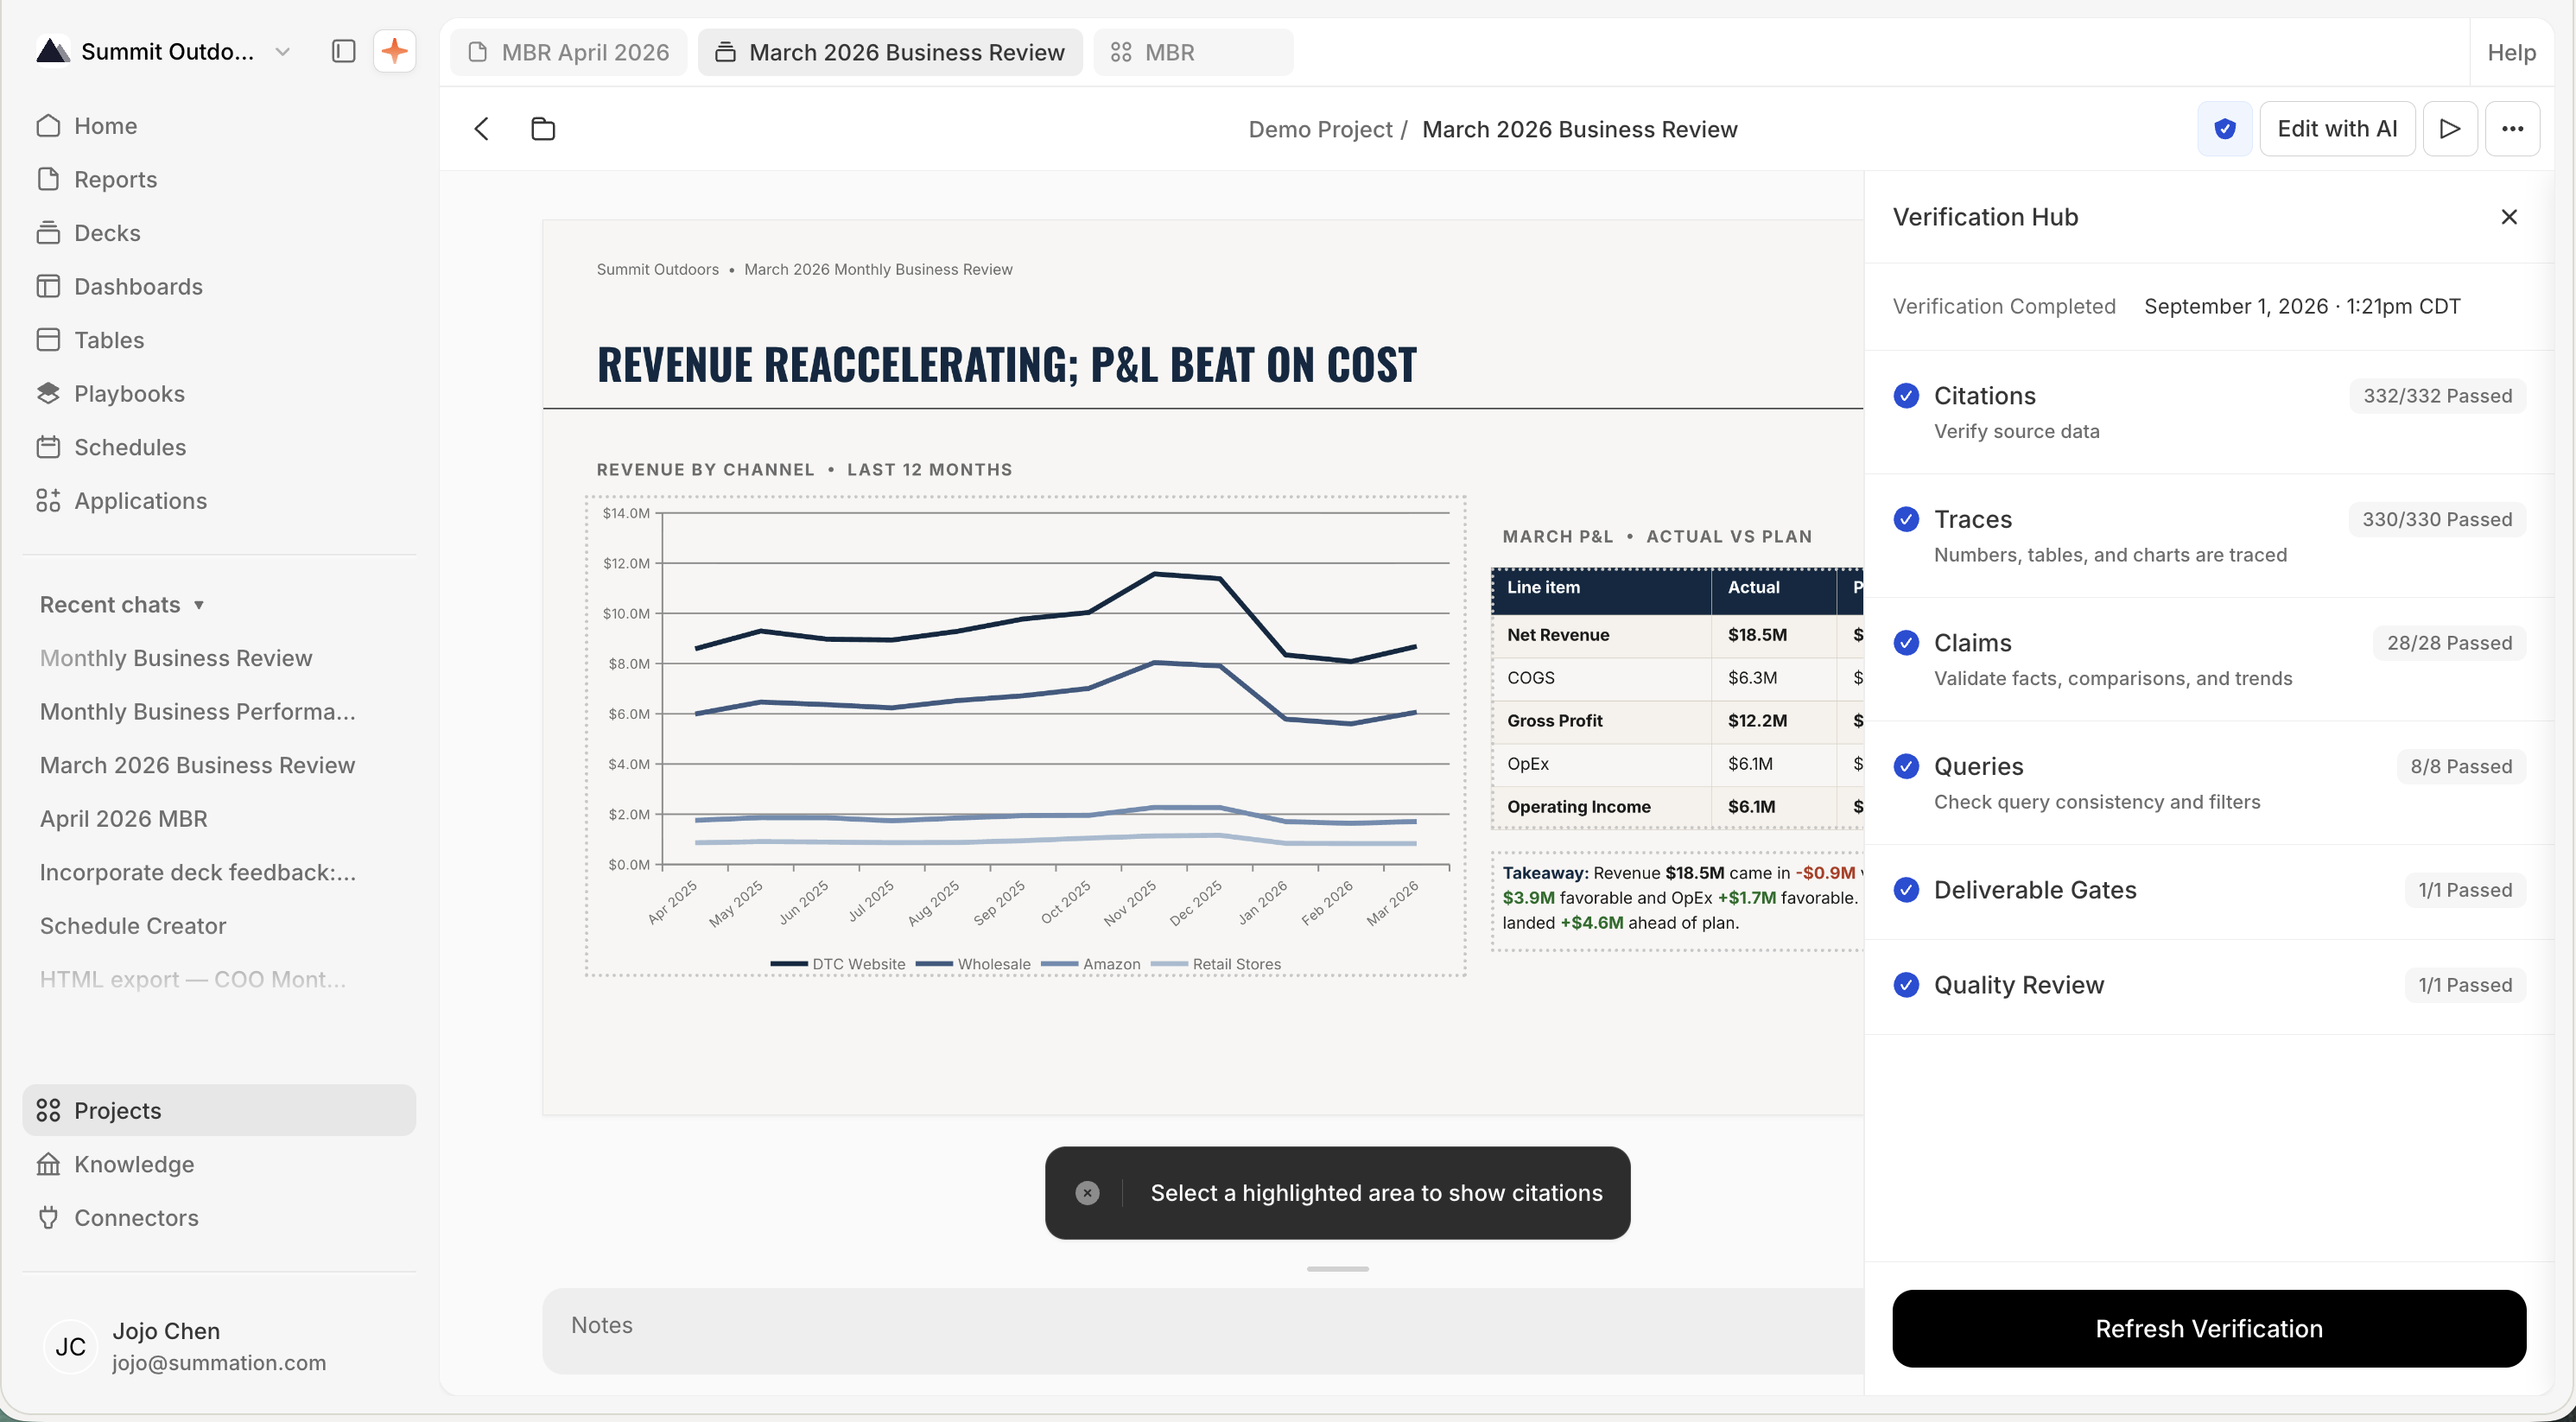Expand the Summit Outdoors workspace dropdown
This screenshot has height=1422, width=2576.
tap(283, 52)
